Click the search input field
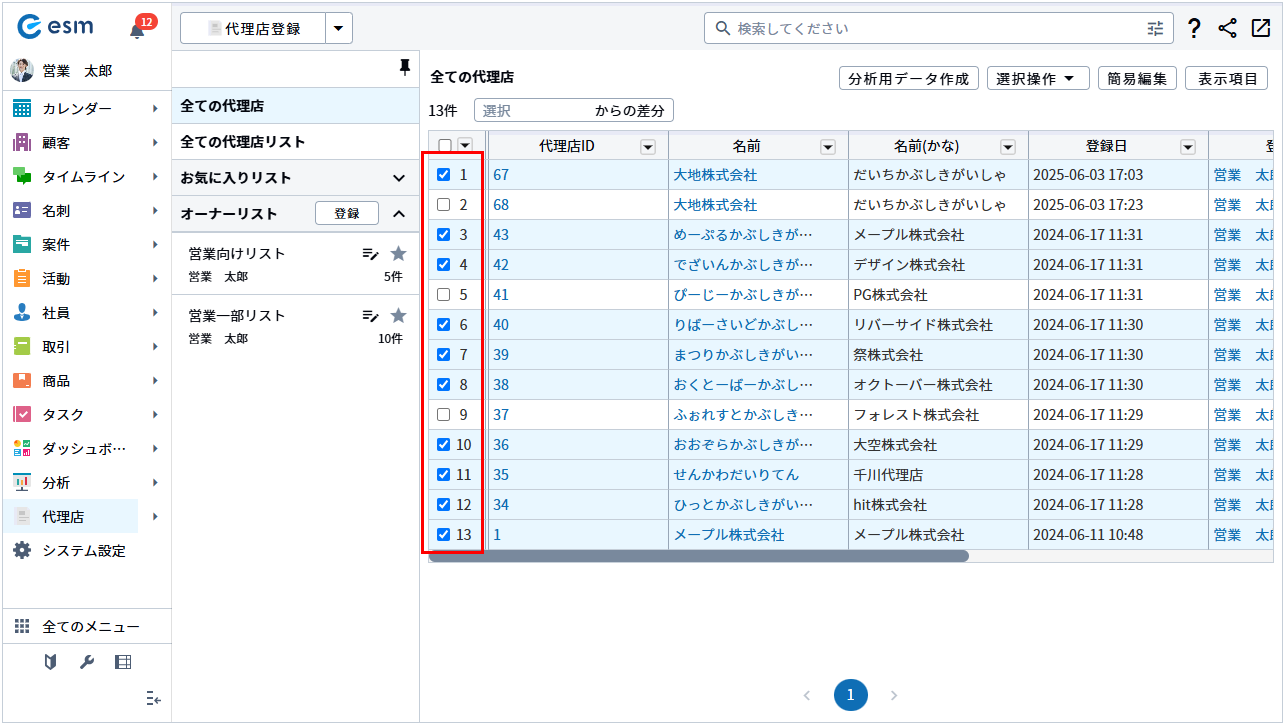 (940, 28)
